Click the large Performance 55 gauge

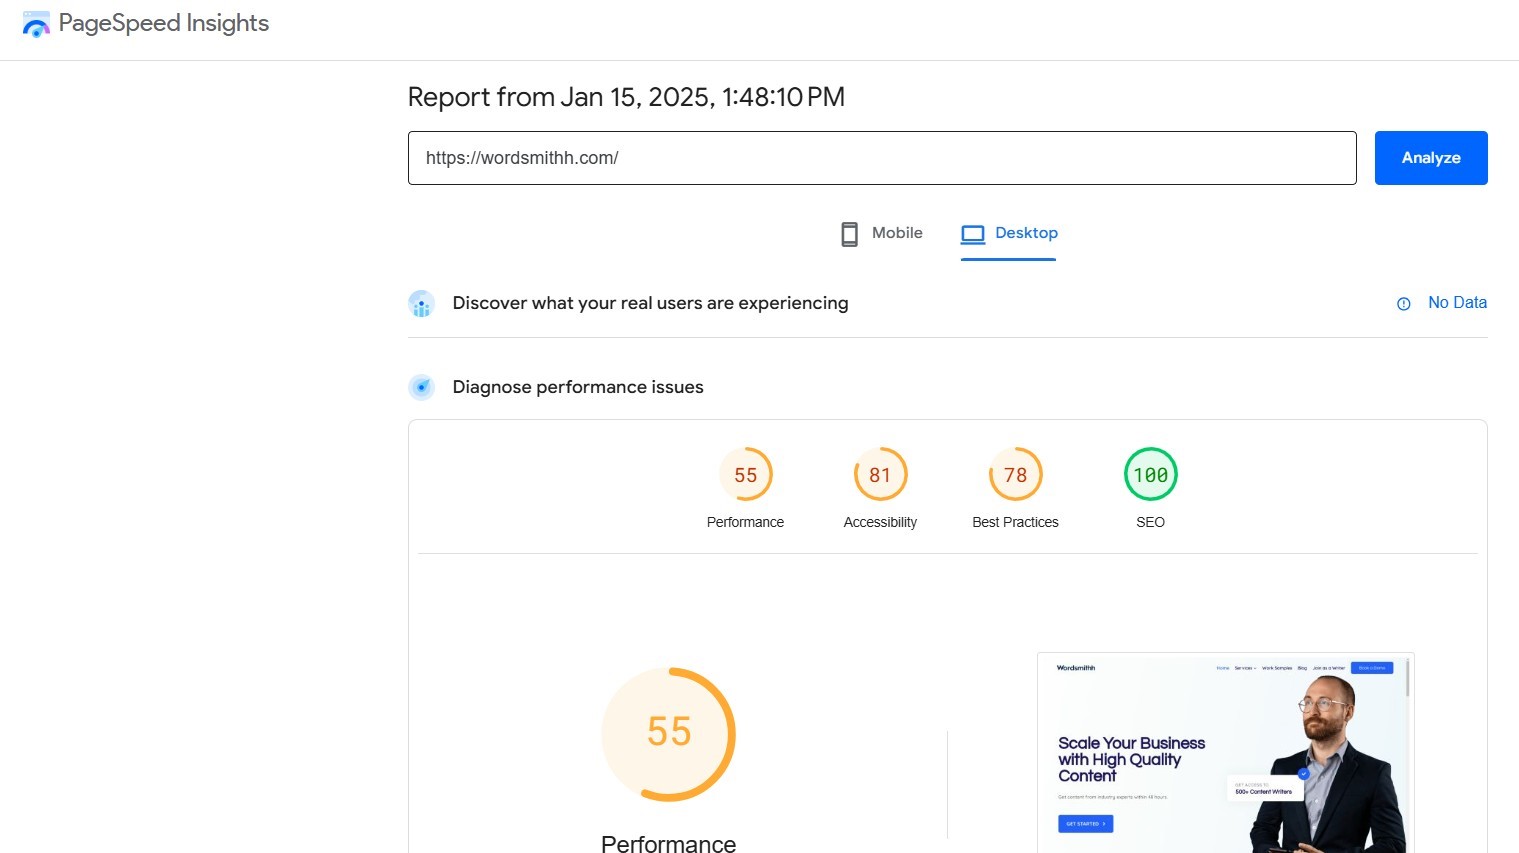pos(668,734)
